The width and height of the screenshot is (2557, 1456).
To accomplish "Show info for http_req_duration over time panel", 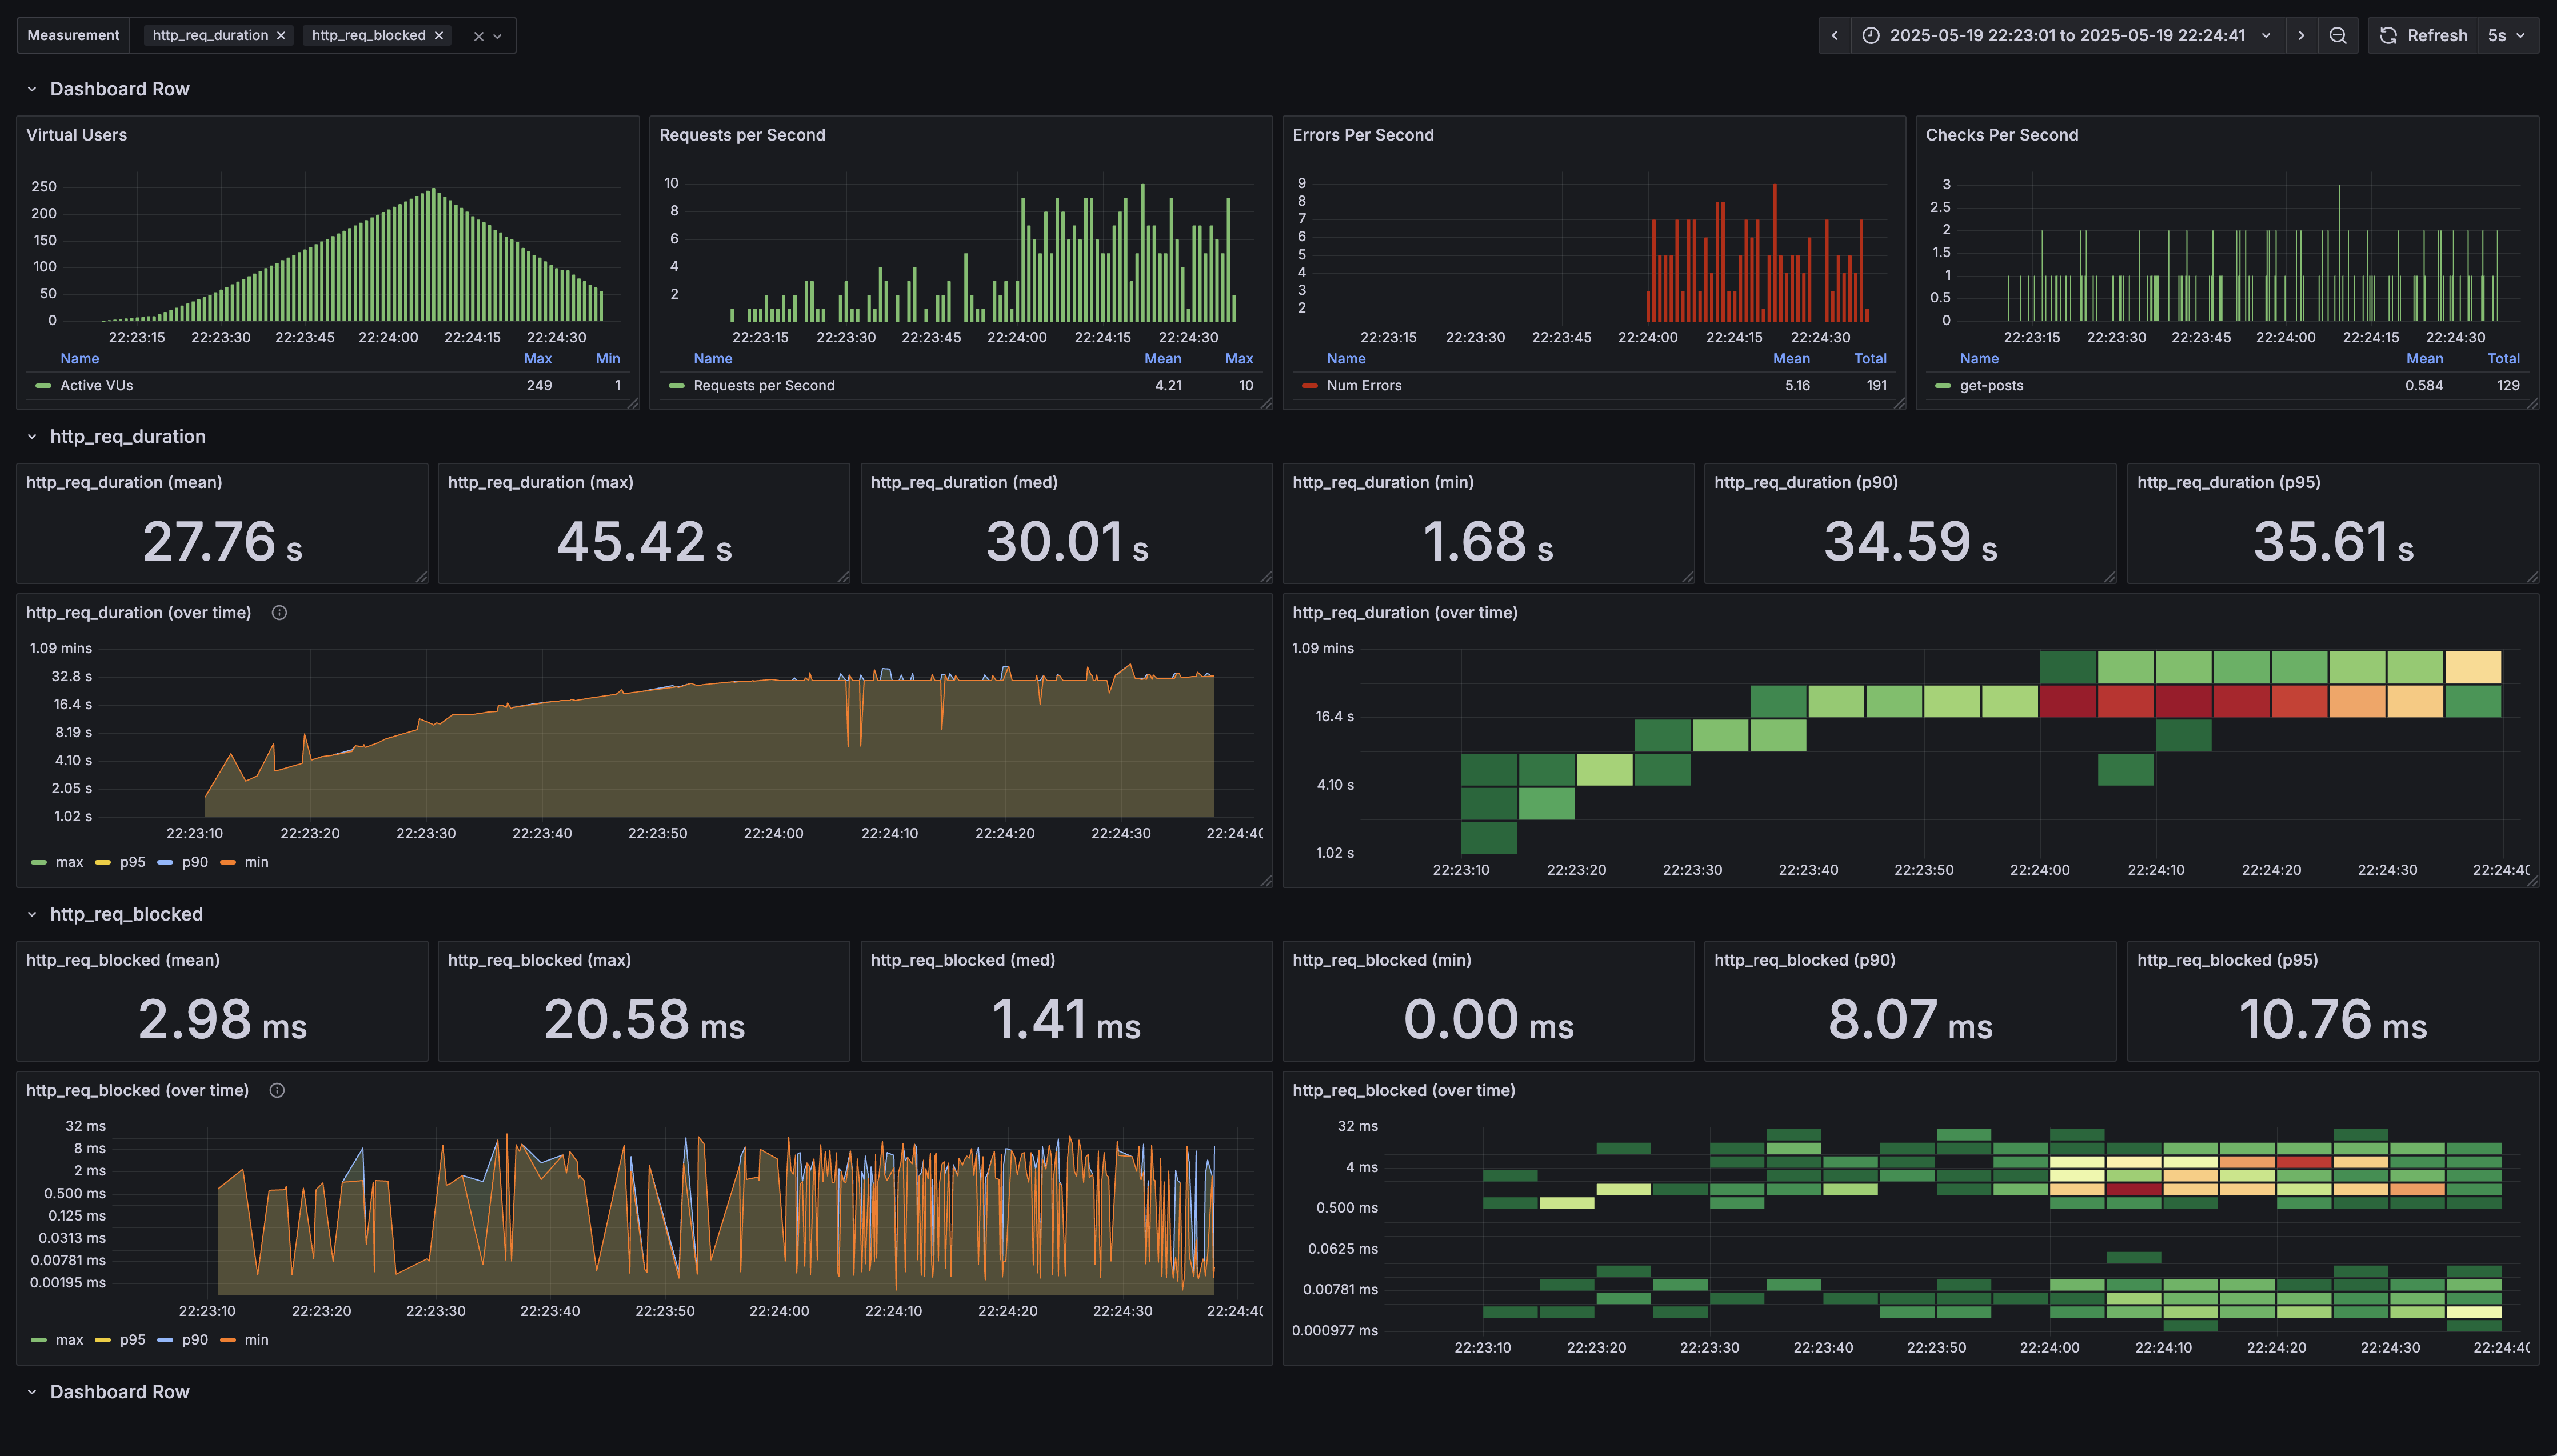I will click(x=279, y=613).
